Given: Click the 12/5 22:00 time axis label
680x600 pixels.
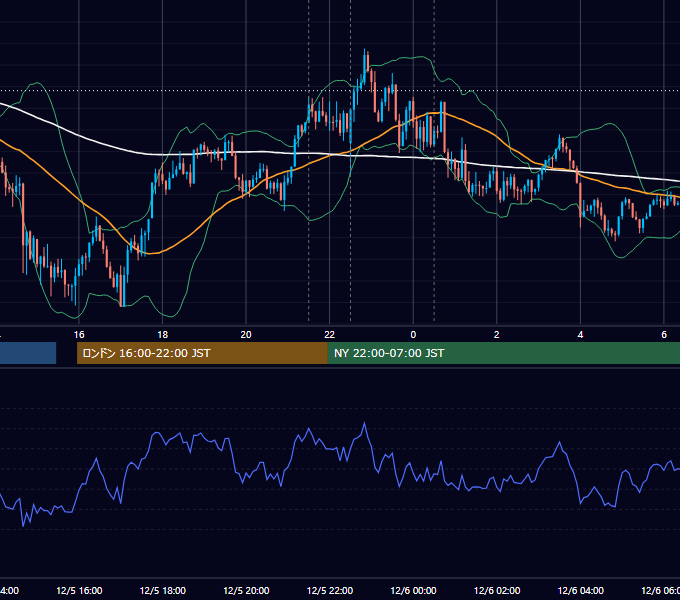Looking at the screenshot, I should click(330, 590).
